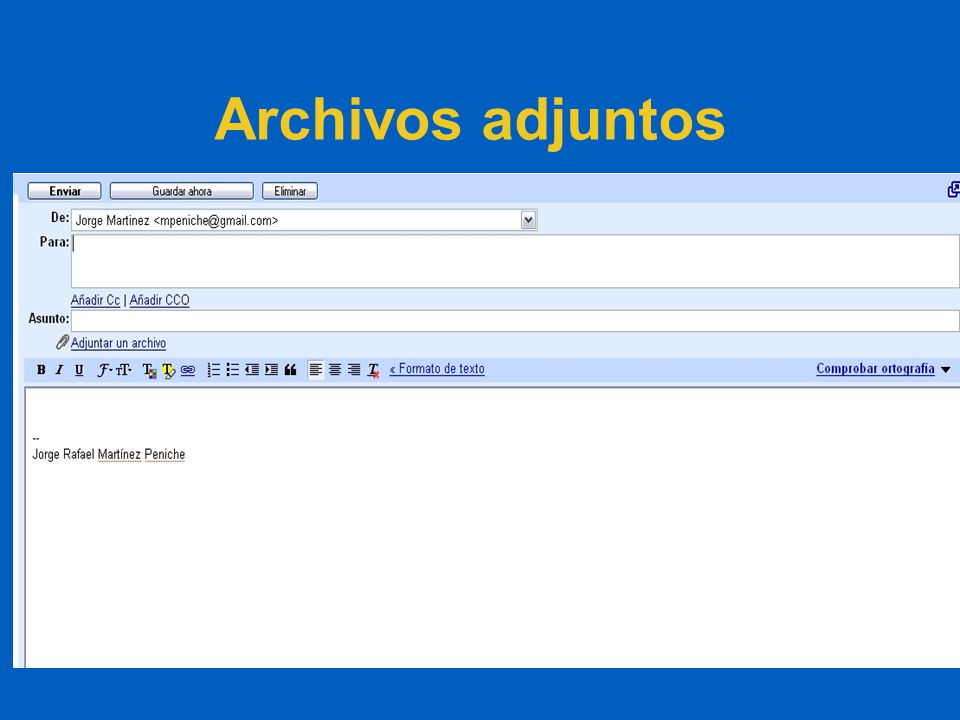This screenshot has height=720, width=960.
Task: Open the highlight color picker
Action: [x=168, y=370]
